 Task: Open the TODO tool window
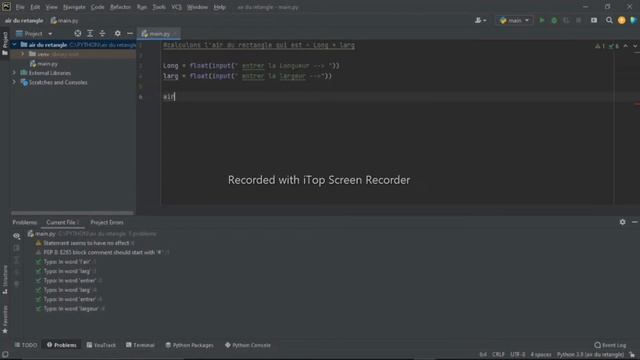coord(26,345)
